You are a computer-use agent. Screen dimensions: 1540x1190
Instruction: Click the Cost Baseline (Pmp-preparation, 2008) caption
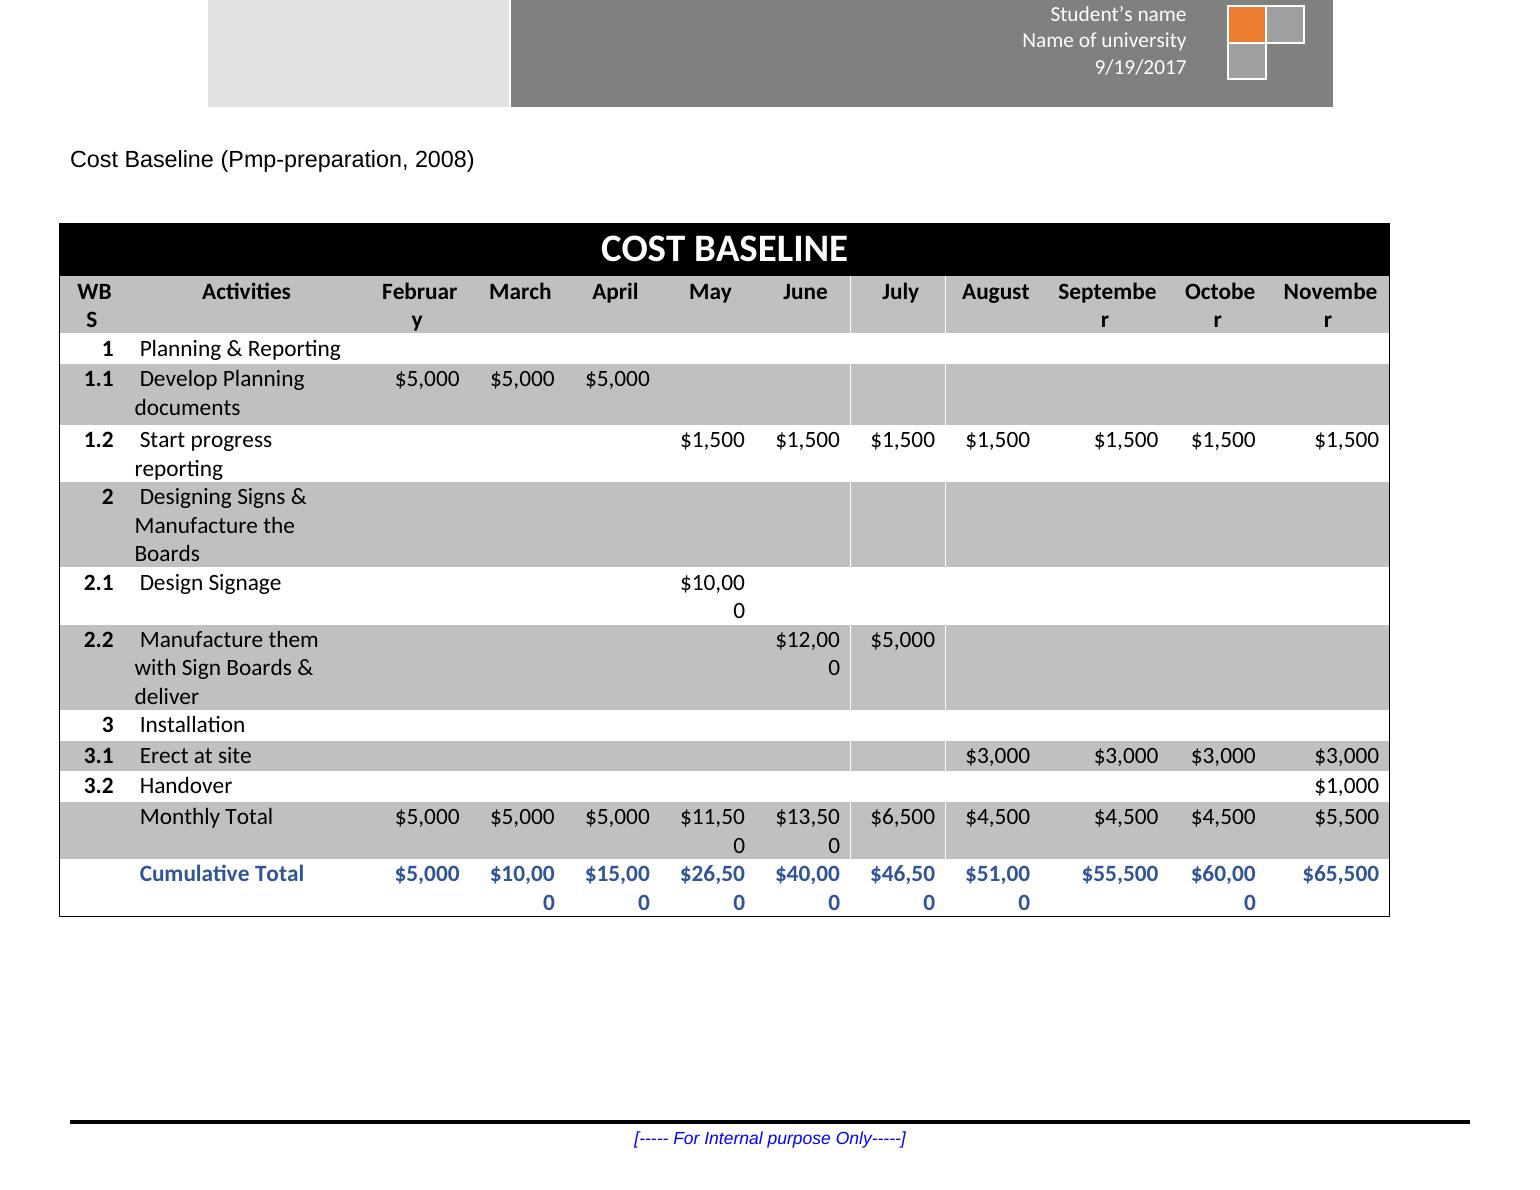(x=272, y=160)
